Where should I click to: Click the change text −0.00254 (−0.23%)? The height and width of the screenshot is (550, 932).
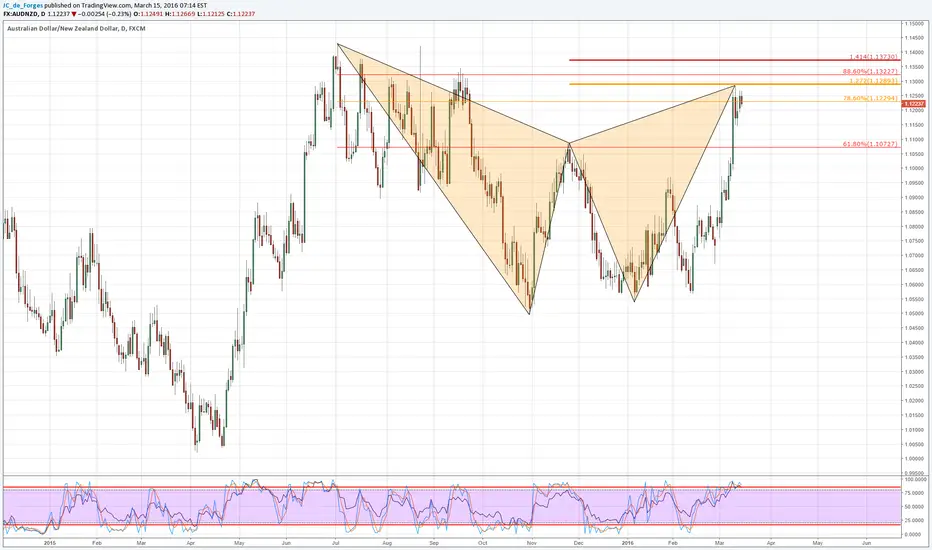tap(105, 13)
